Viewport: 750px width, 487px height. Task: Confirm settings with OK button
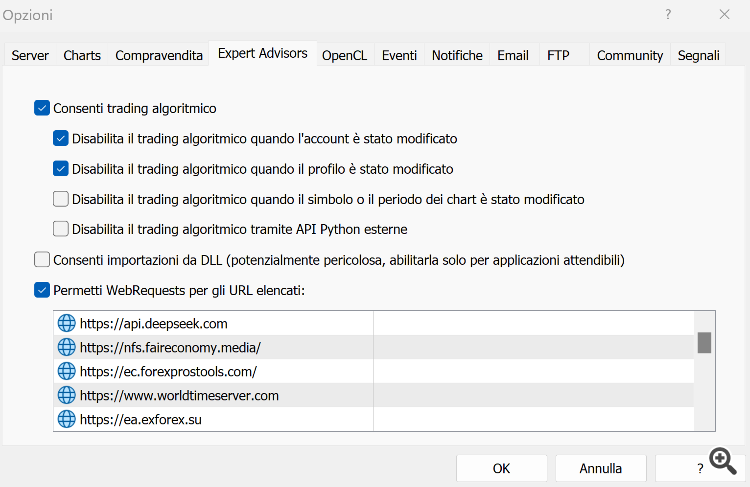pos(502,468)
